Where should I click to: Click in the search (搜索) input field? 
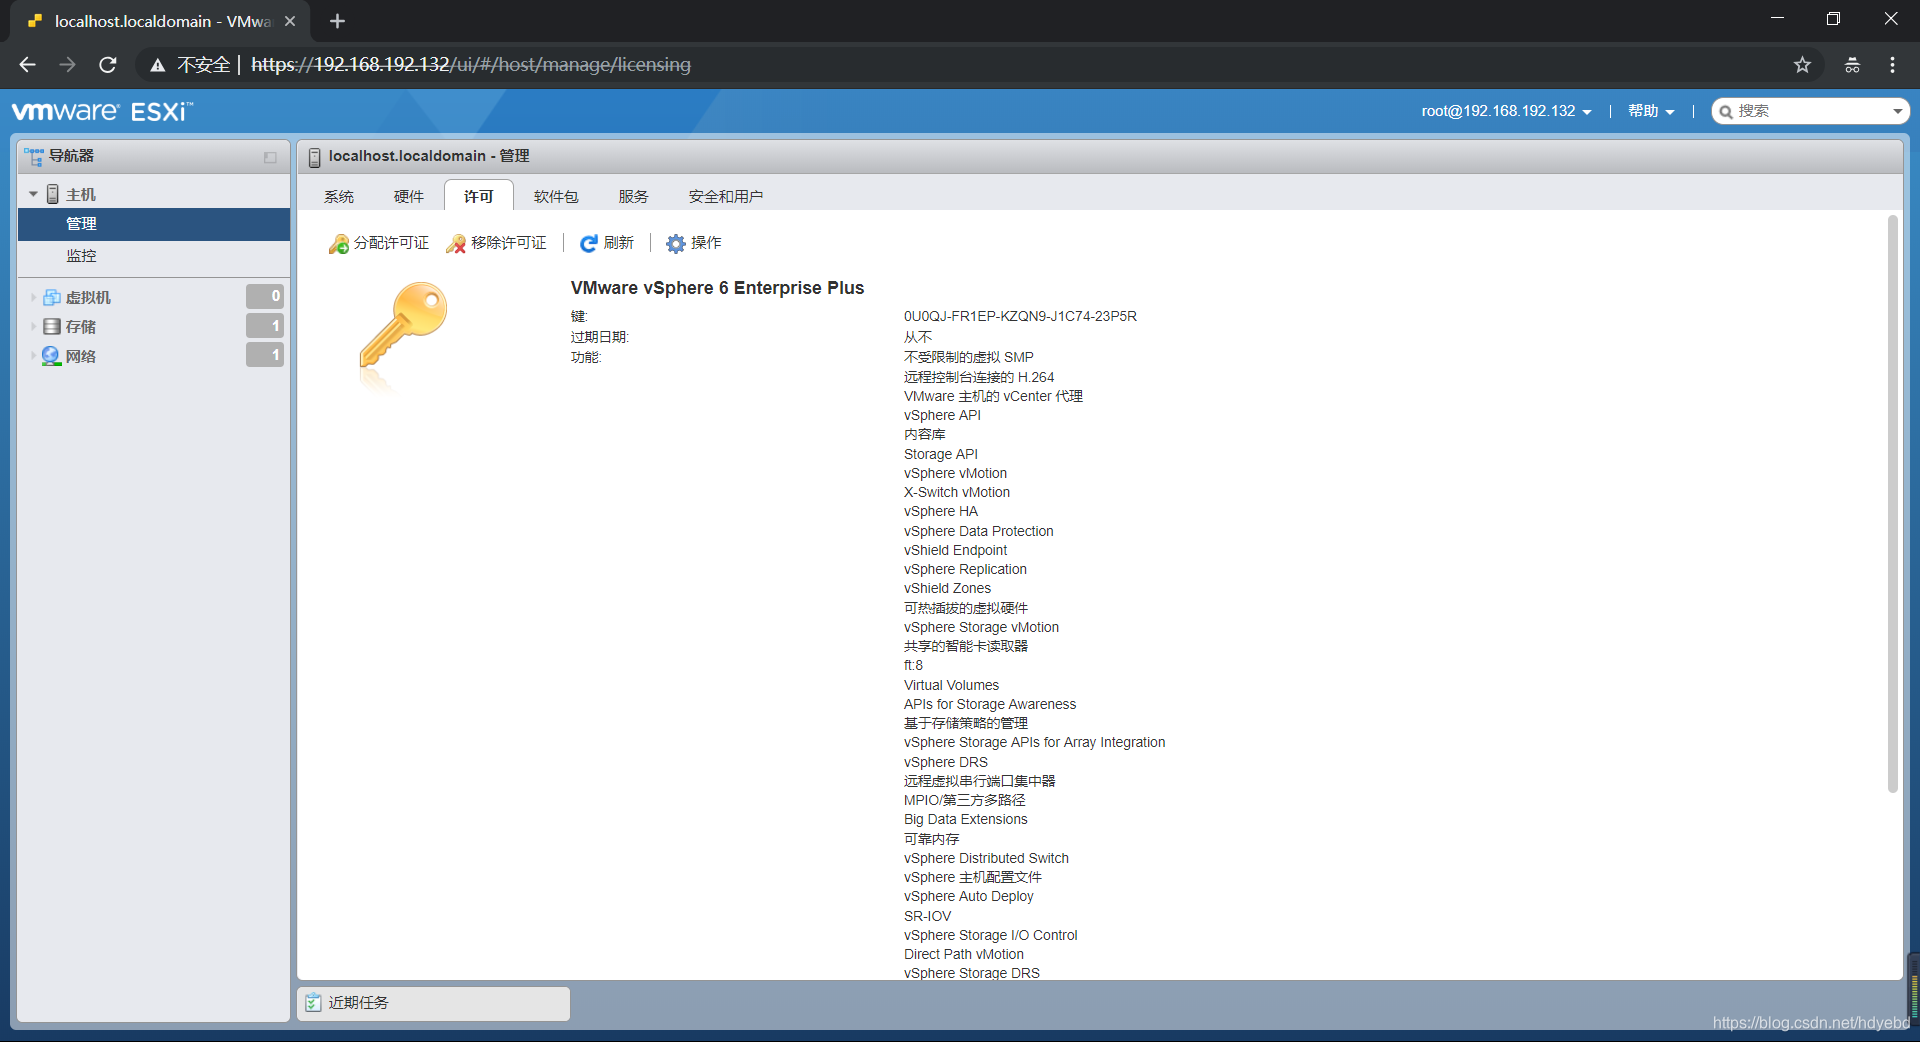[x=1810, y=111]
